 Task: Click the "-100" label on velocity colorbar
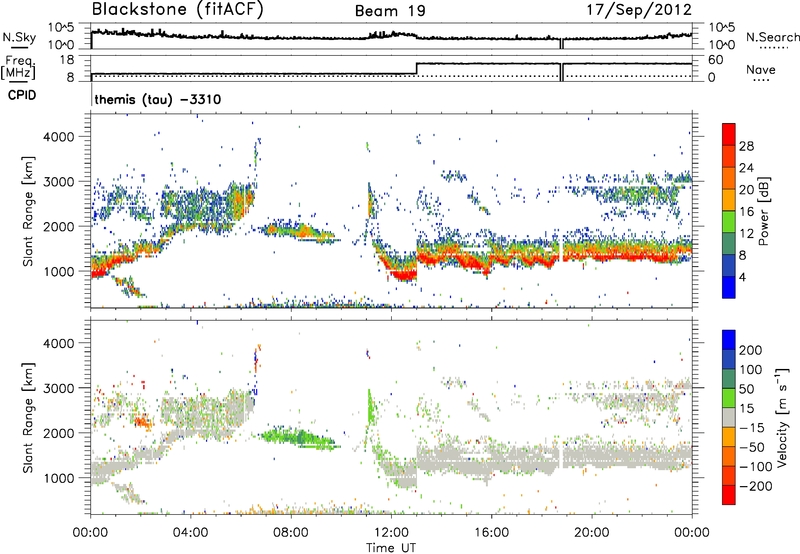click(755, 466)
